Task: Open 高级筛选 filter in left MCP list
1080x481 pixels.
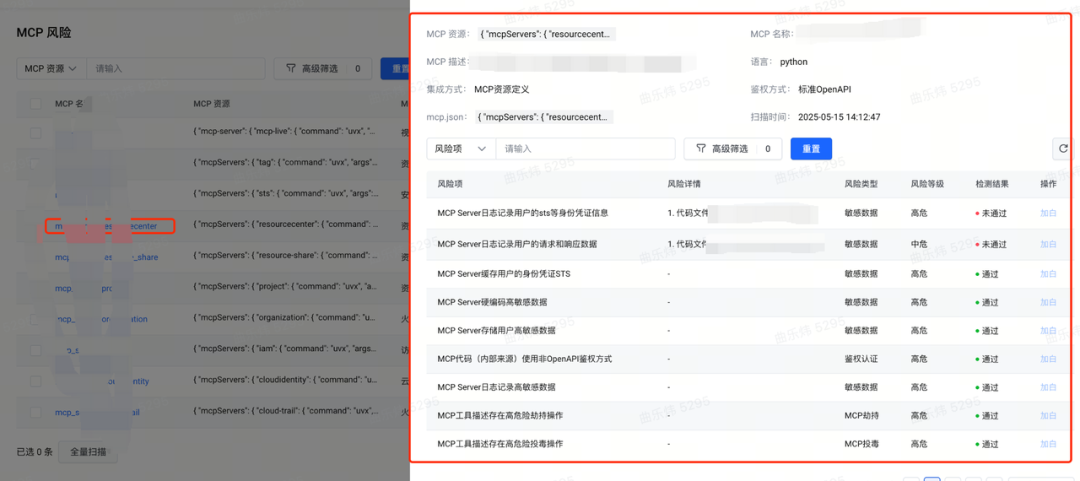Action: 323,69
